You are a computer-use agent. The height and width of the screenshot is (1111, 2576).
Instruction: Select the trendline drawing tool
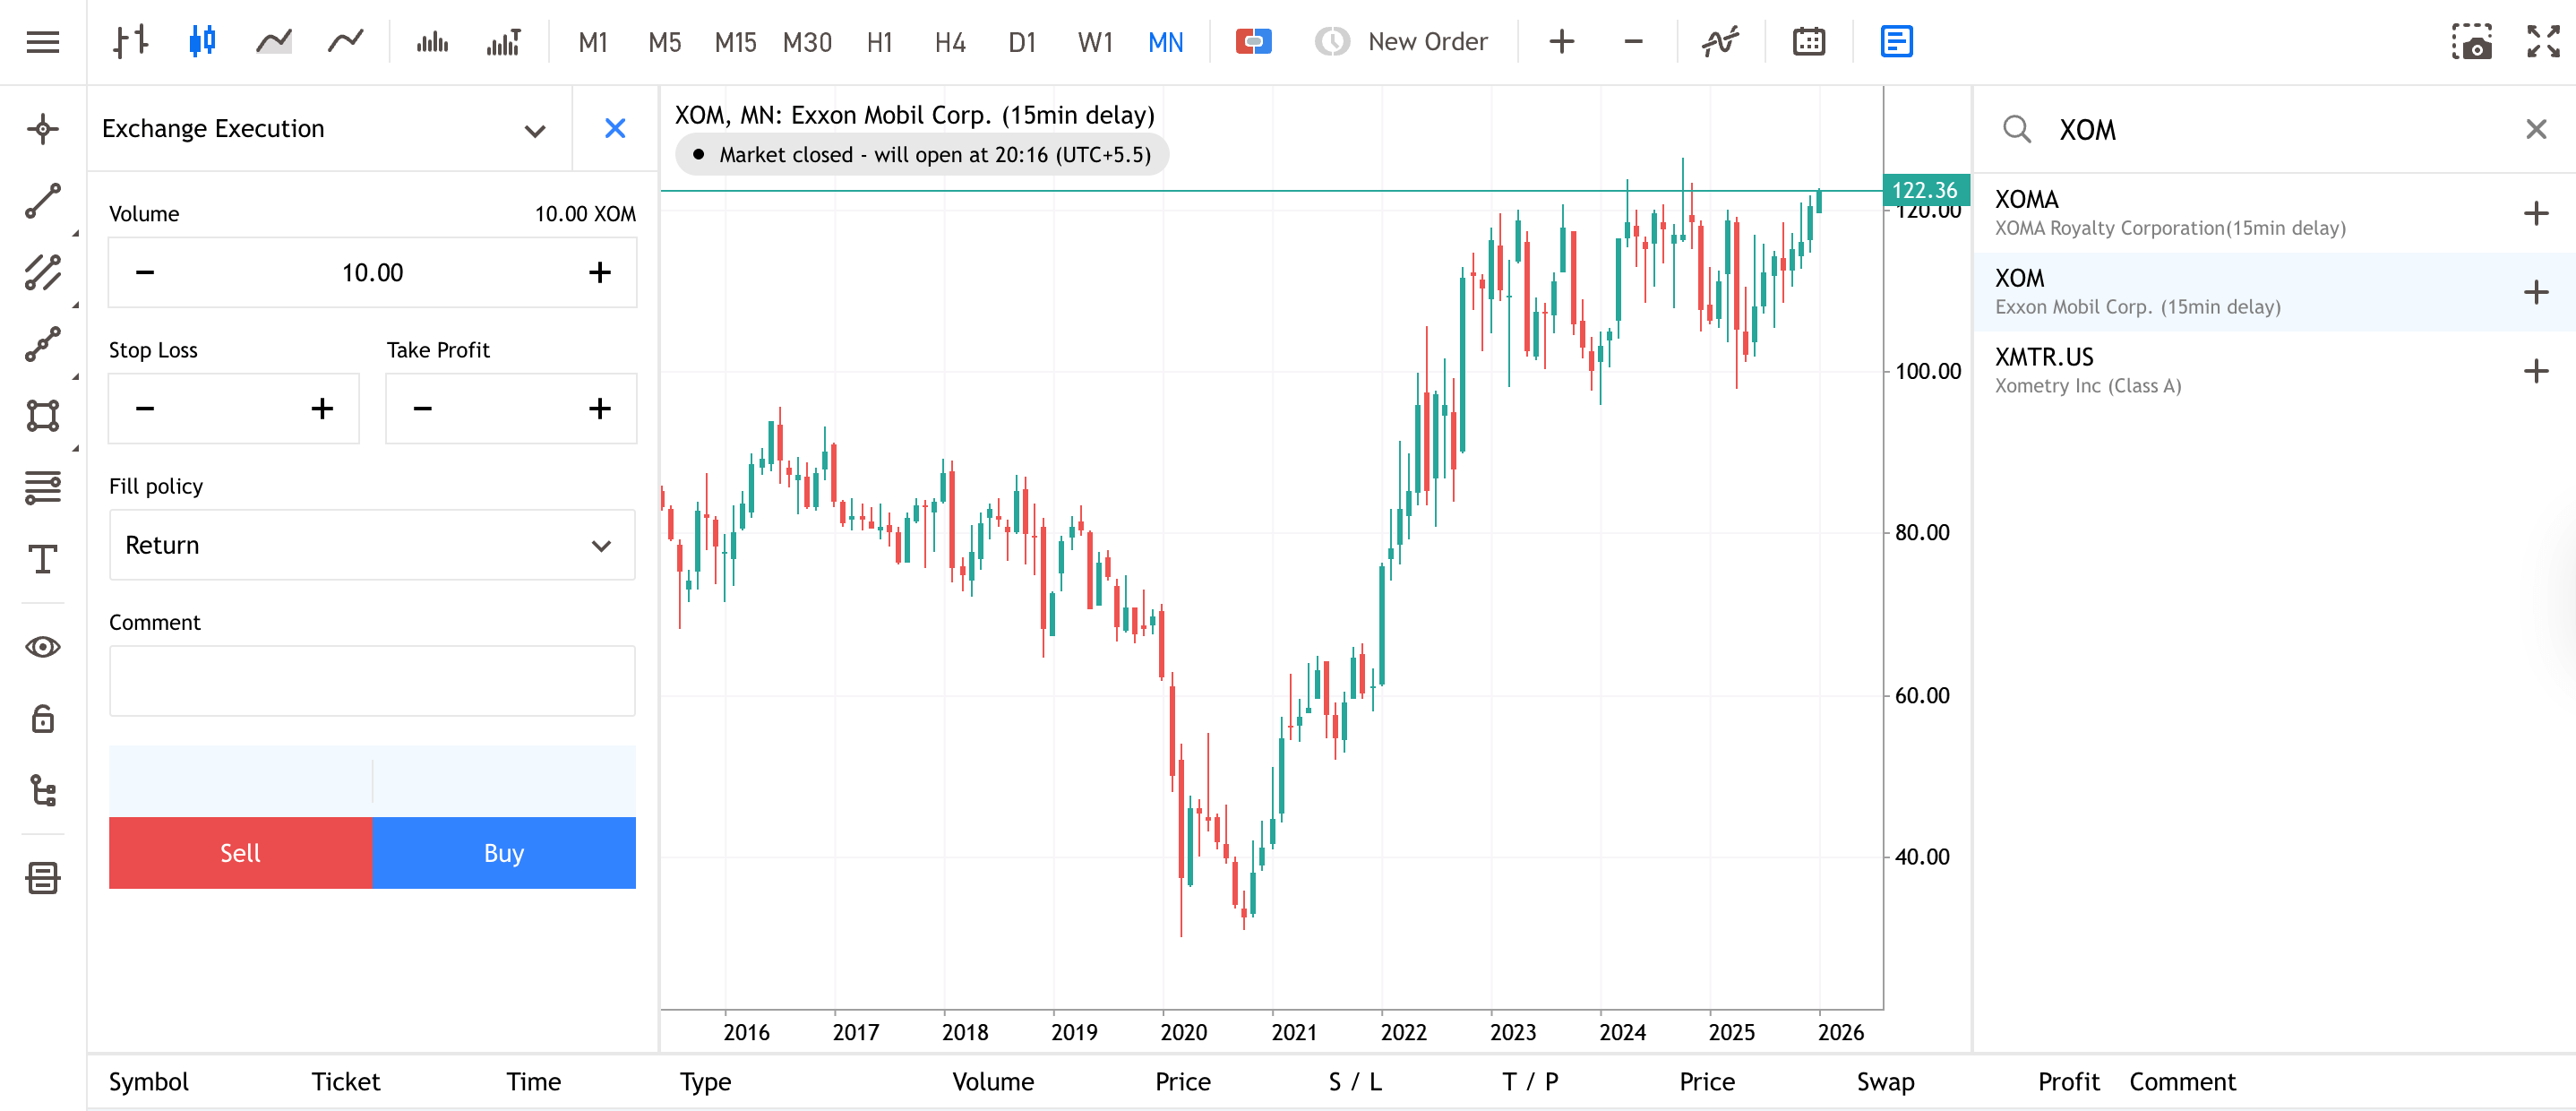pos(42,199)
